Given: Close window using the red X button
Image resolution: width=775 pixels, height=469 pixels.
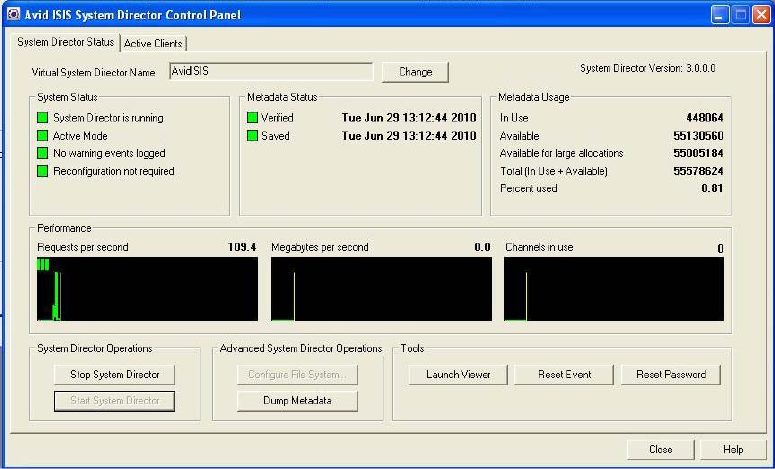Looking at the screenshot, I should pos(761,15).
